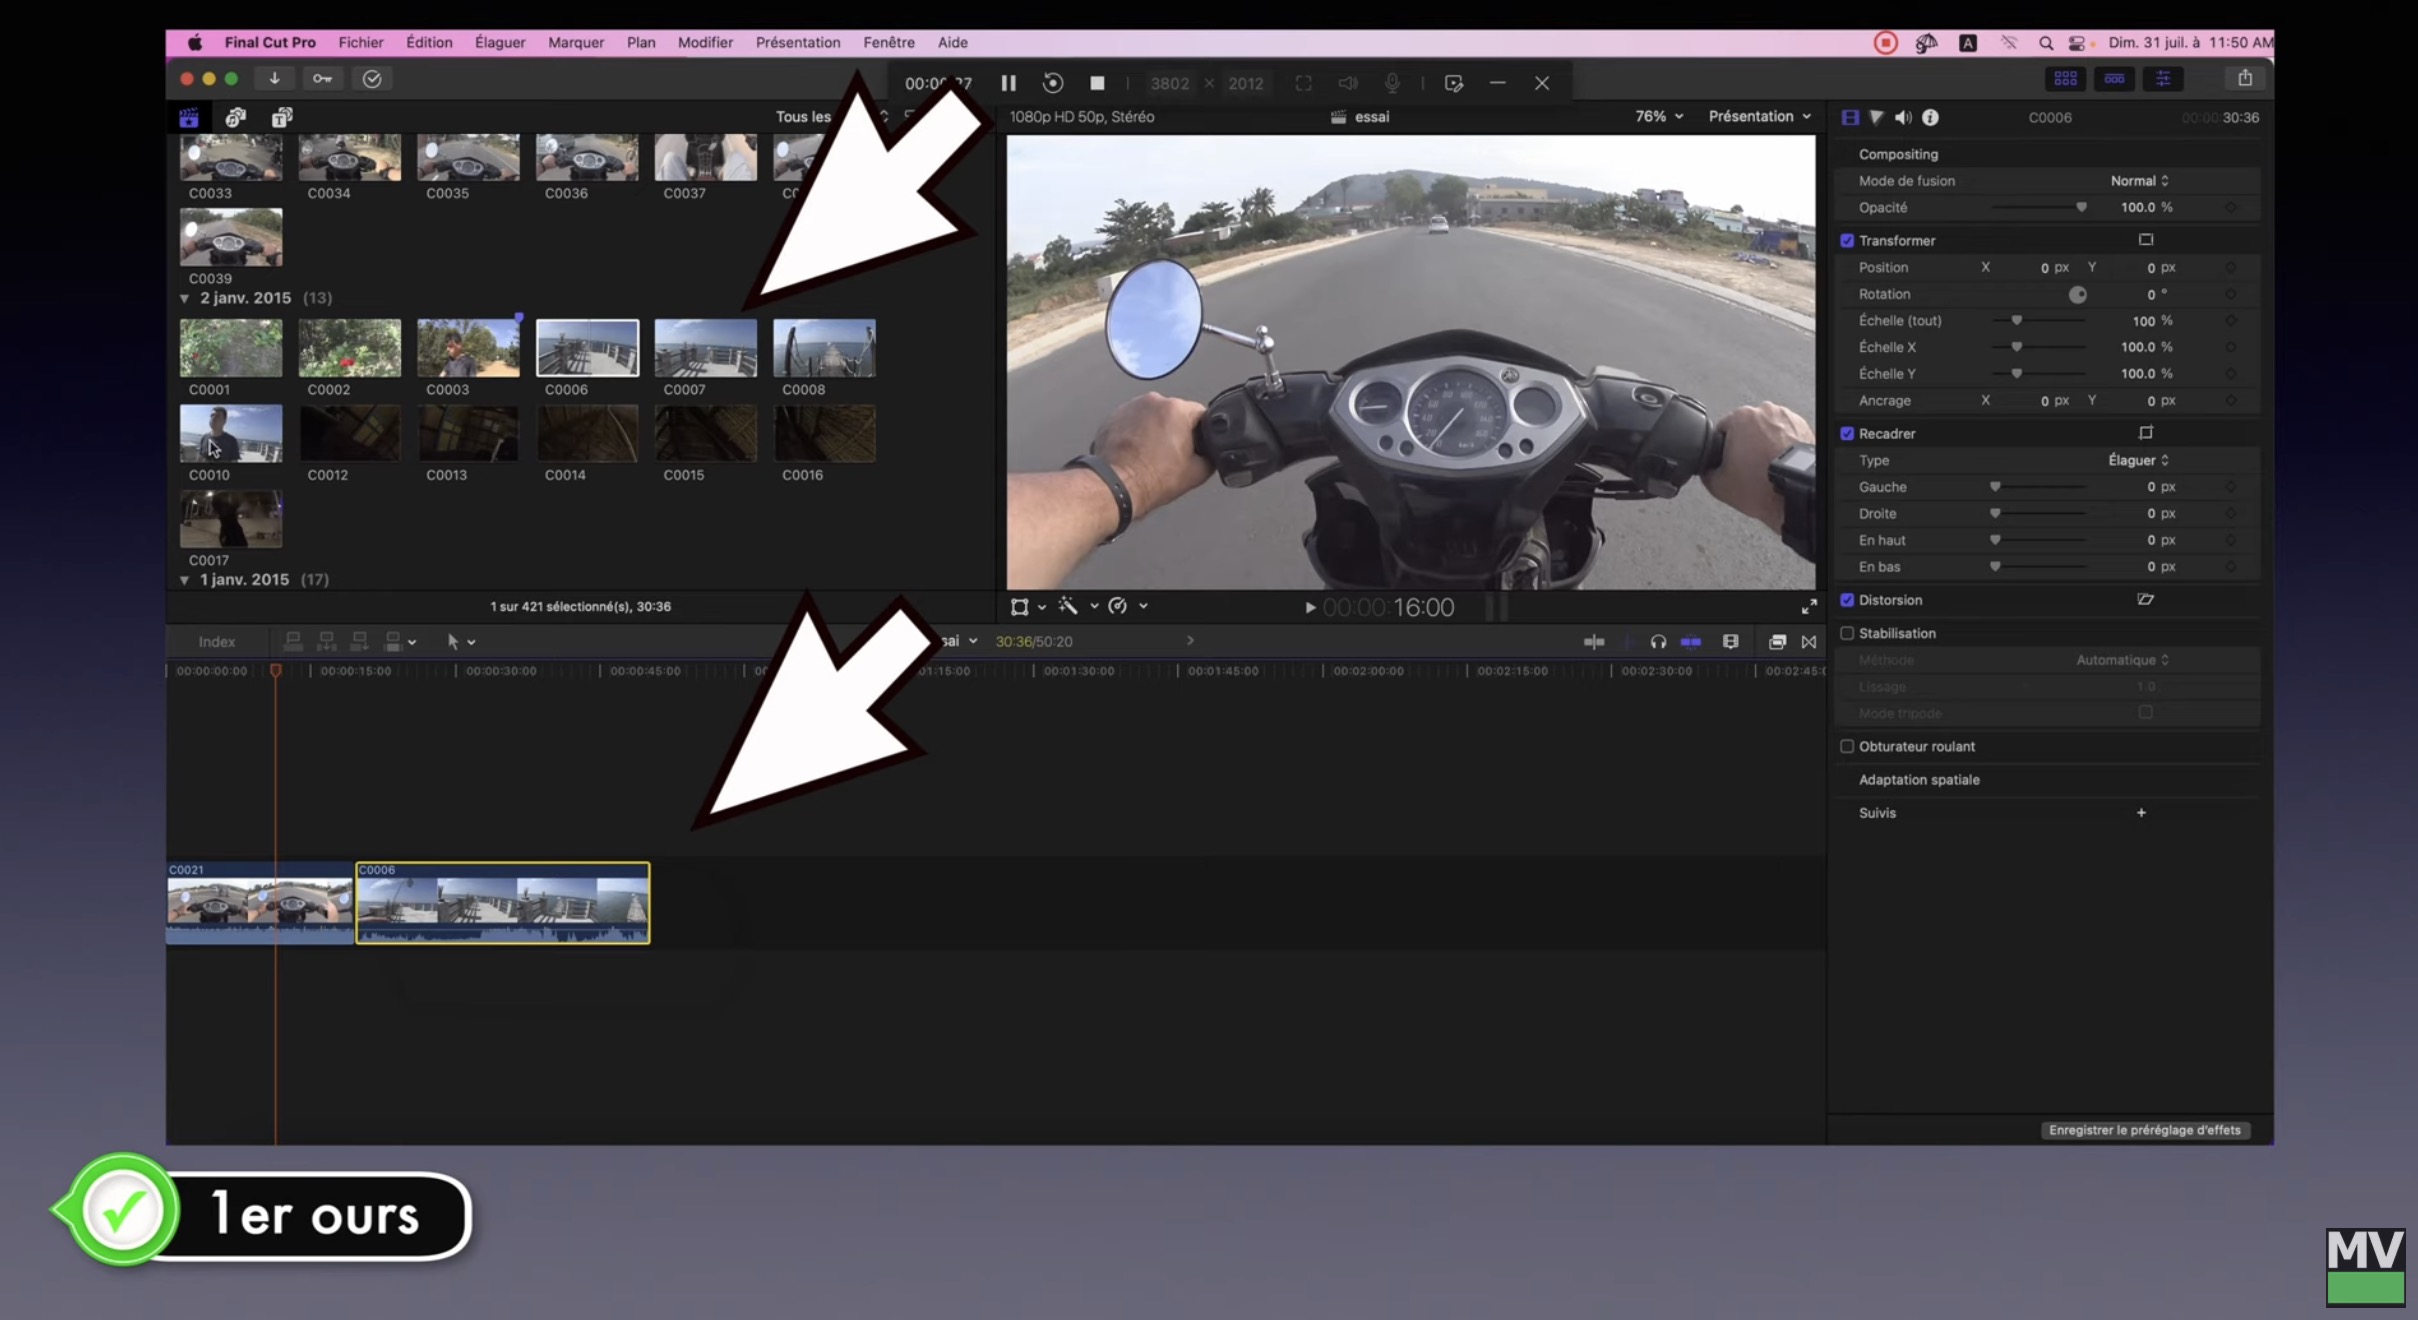Open clip appearance filmstrip icon
This screenshot has width=2418, height=1320.
tap(1730, 642)
